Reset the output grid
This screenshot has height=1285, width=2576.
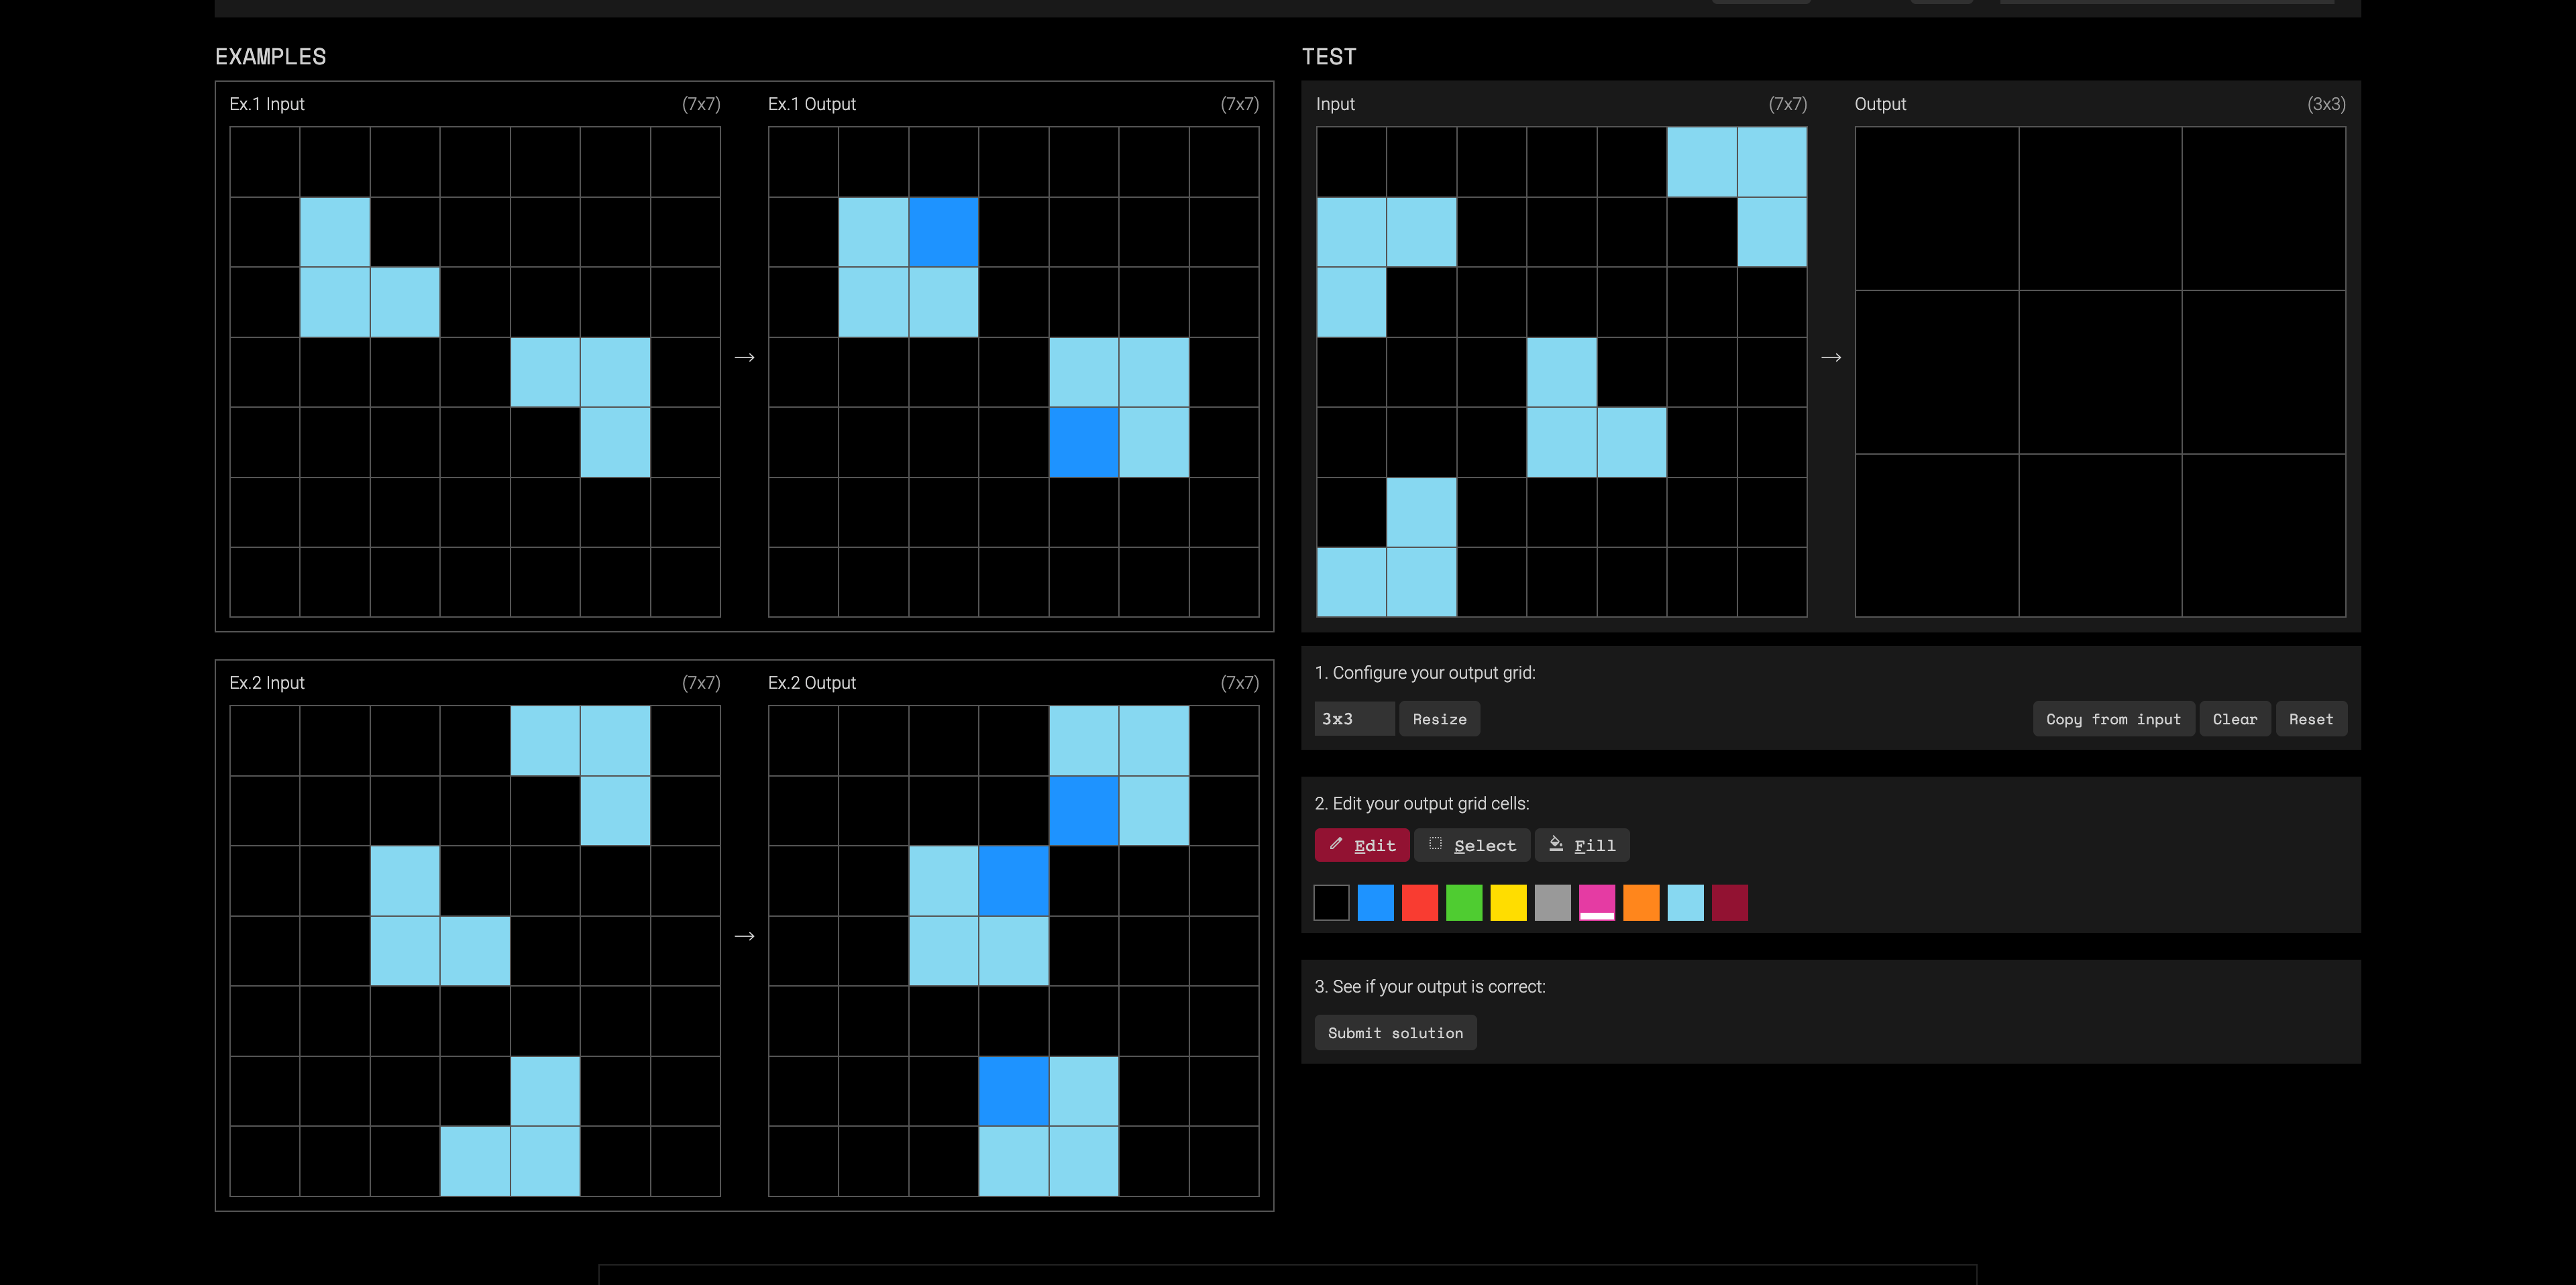(x=2310, y=719)
